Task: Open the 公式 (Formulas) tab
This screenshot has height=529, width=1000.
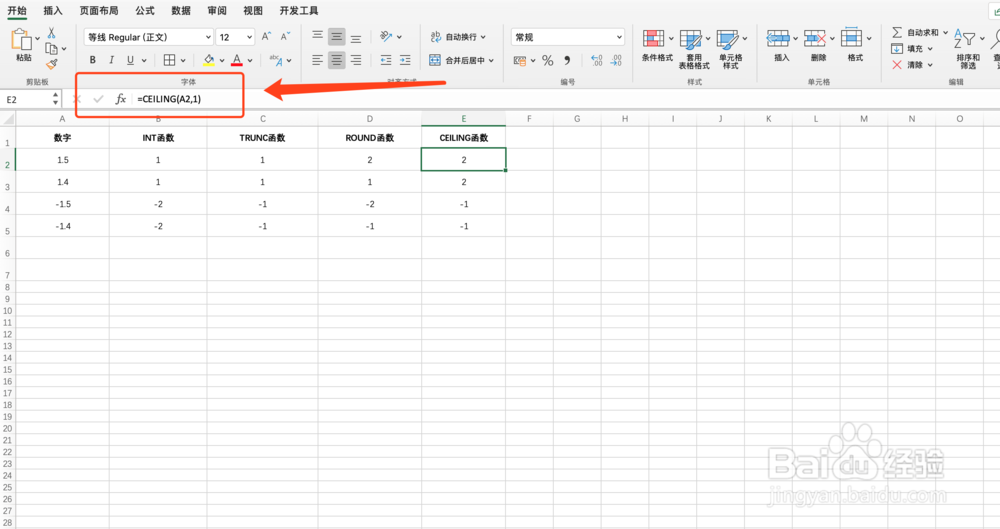Action: tap(145, 10)
